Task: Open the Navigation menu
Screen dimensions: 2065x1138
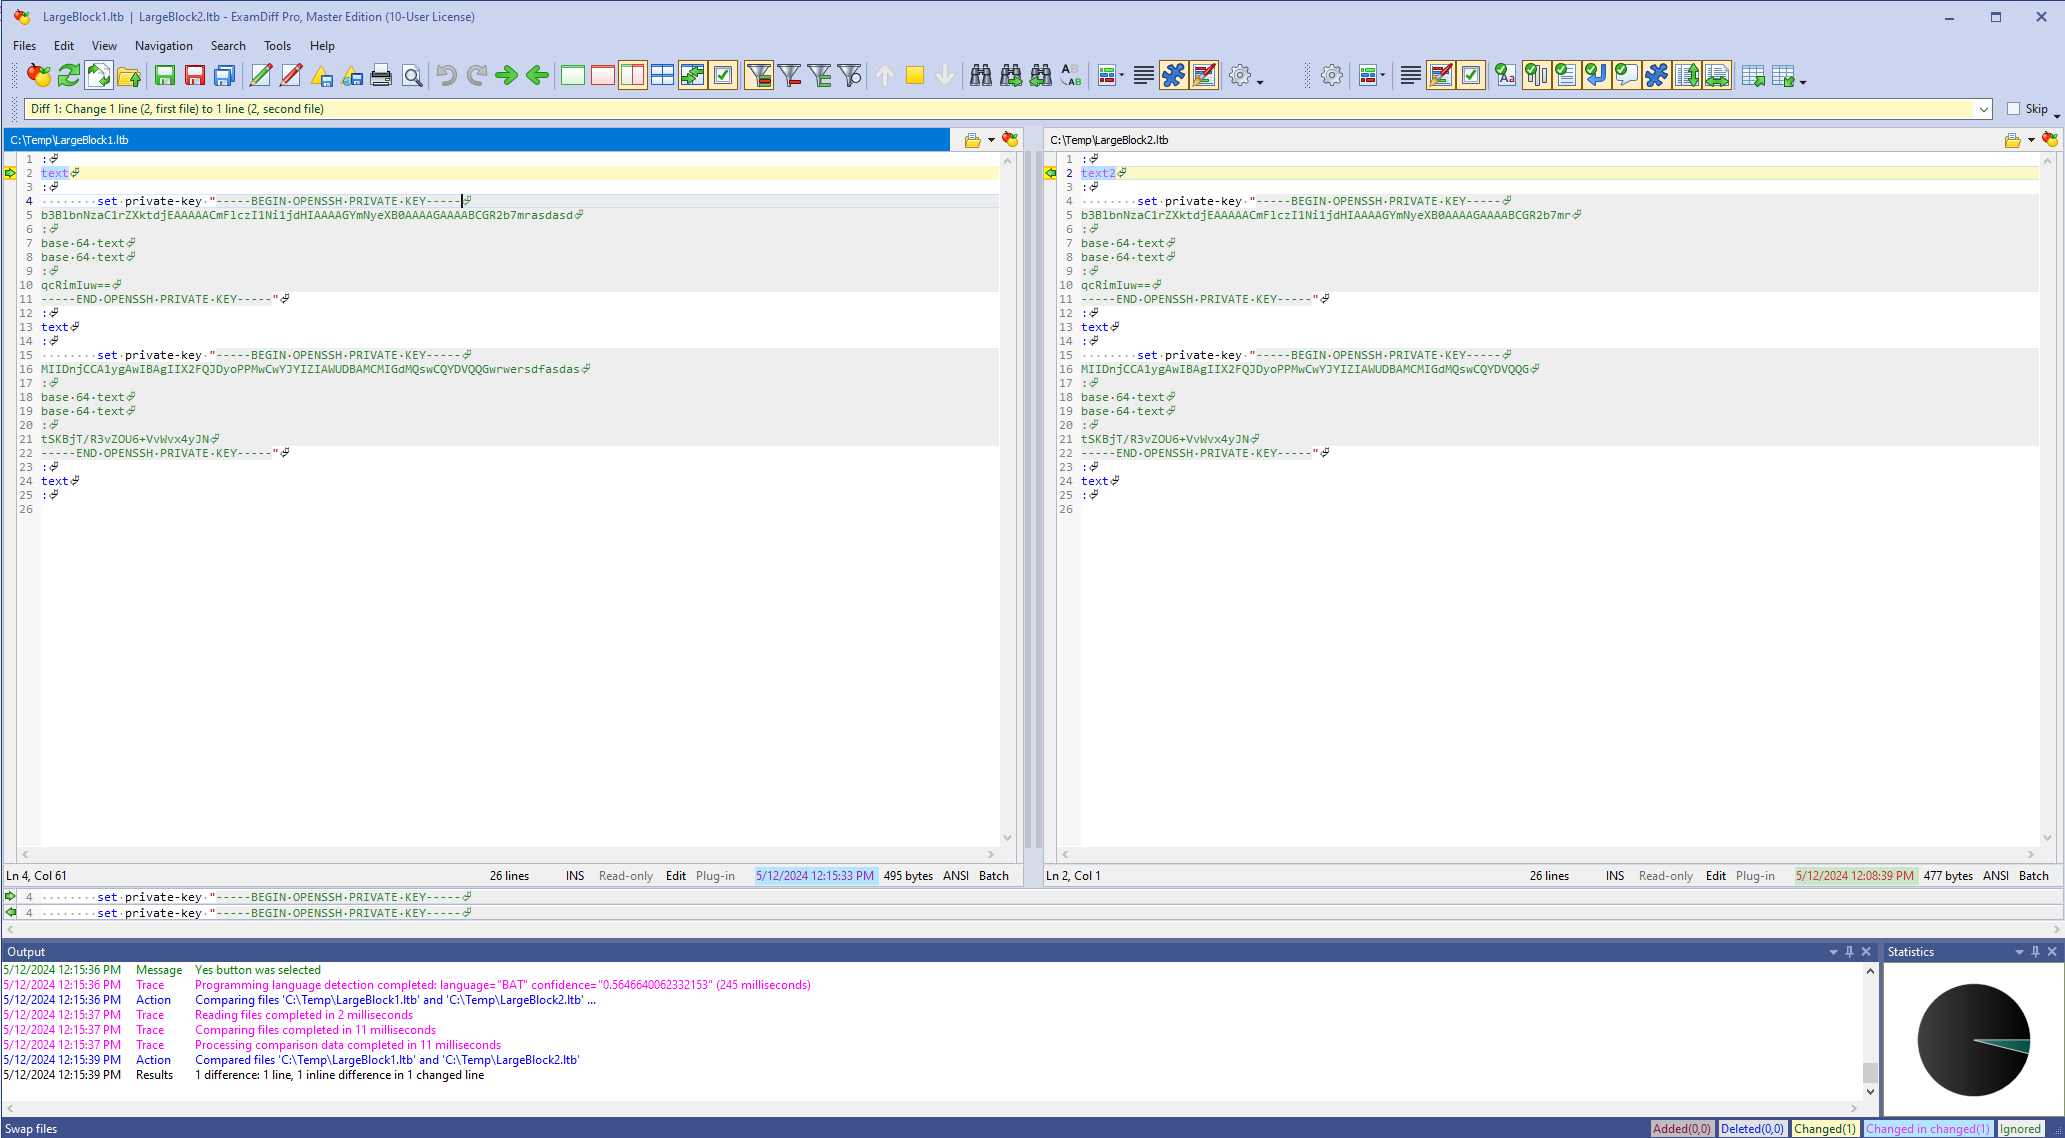Action: (x=164, y=46)
